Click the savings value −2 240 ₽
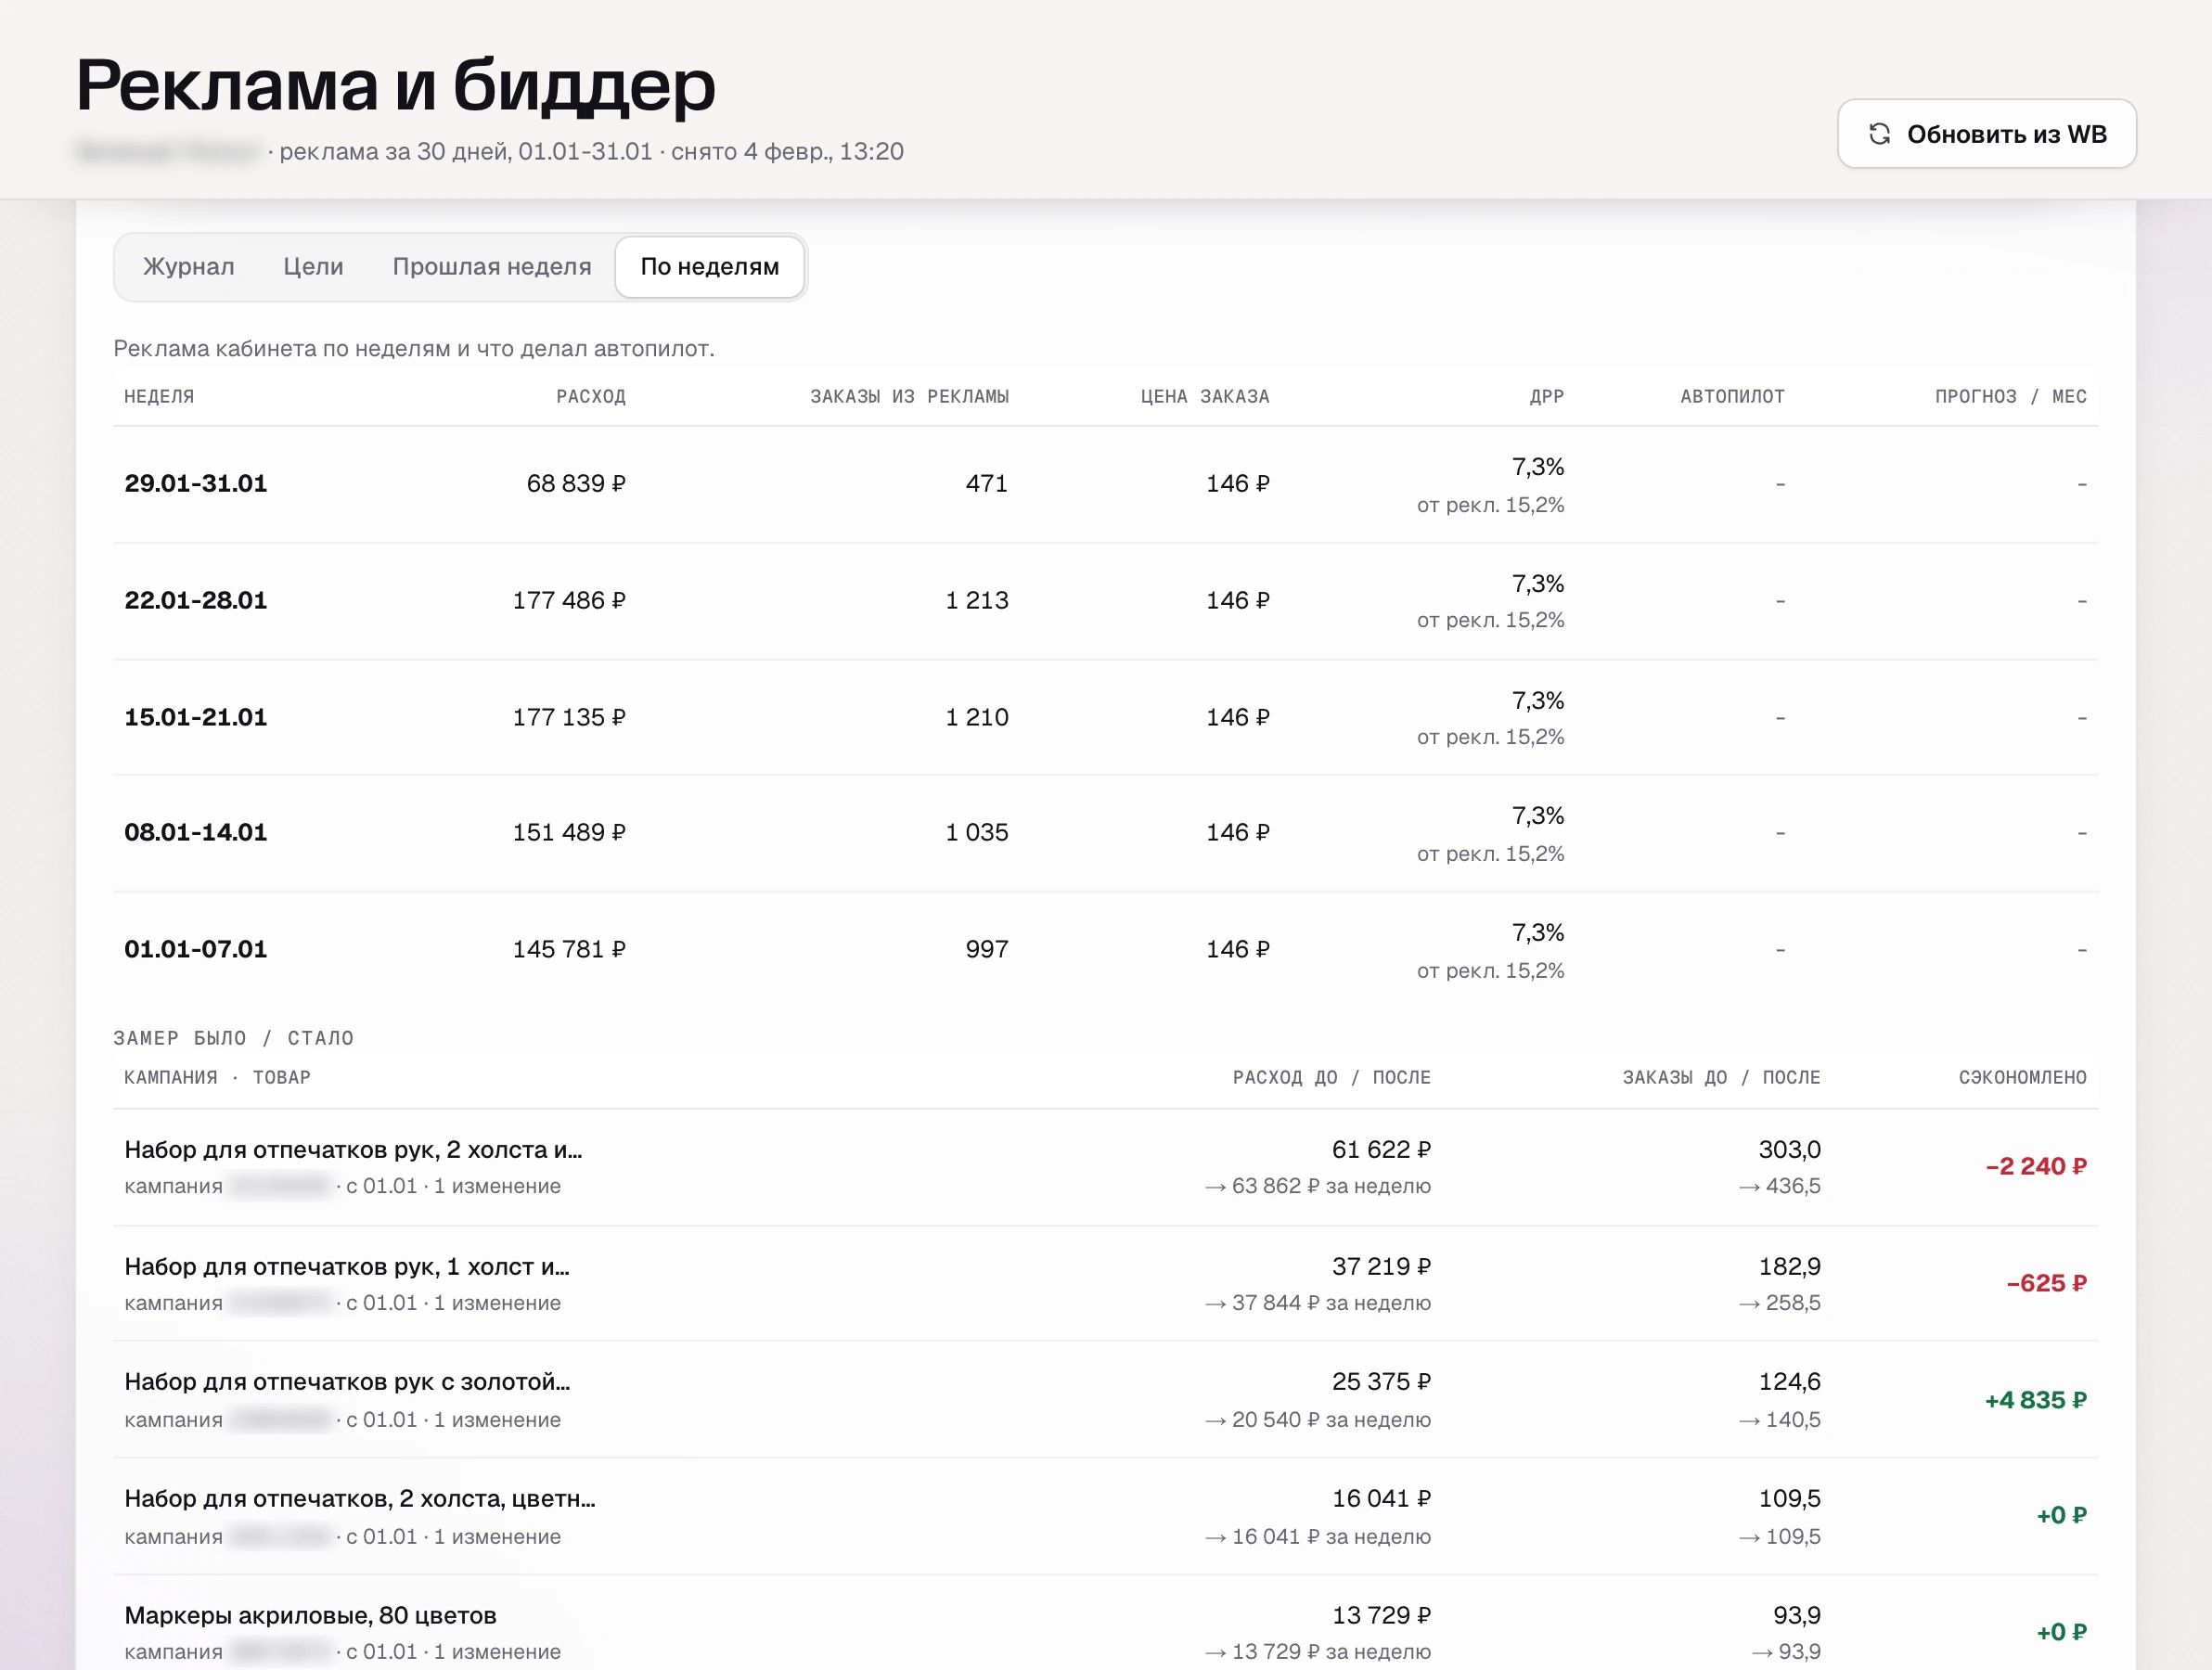The image size is (2212, 1670). (x=2036, y=1167)
